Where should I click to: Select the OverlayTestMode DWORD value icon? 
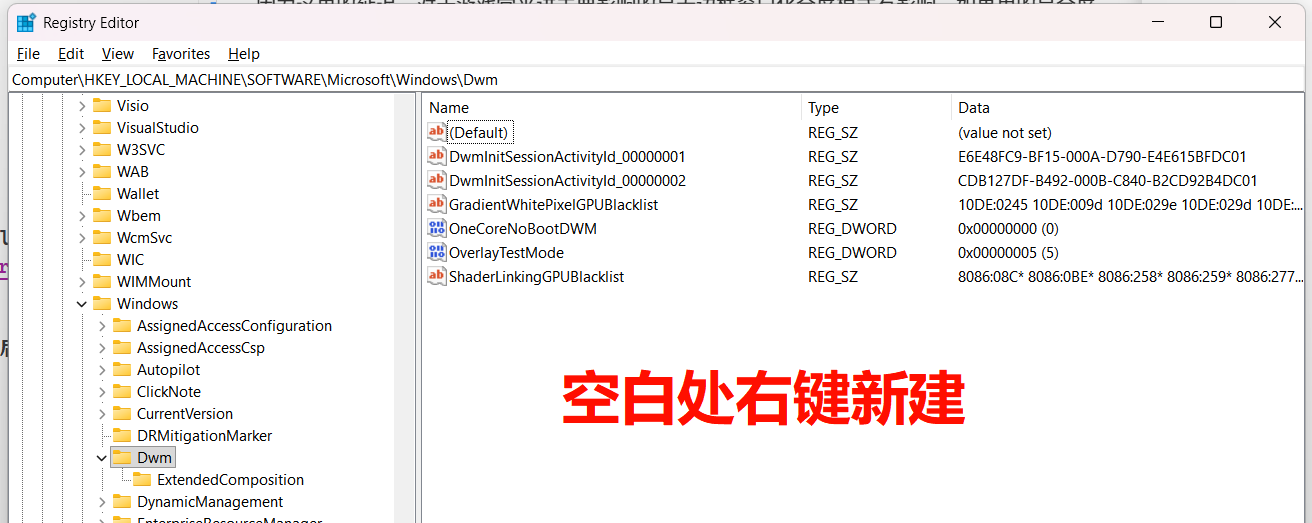pos(436,252)
